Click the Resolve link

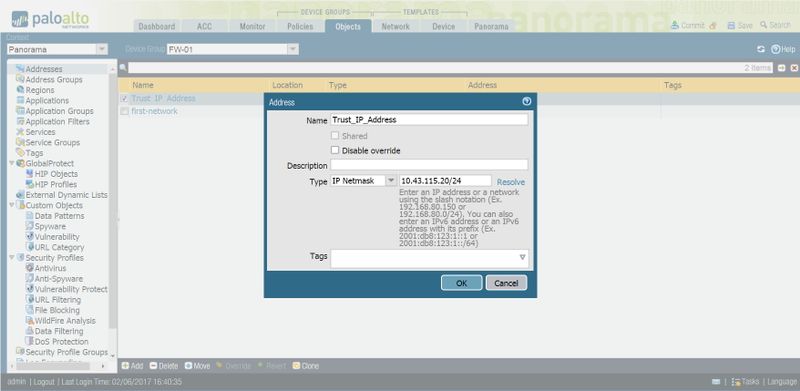(510, 182)
